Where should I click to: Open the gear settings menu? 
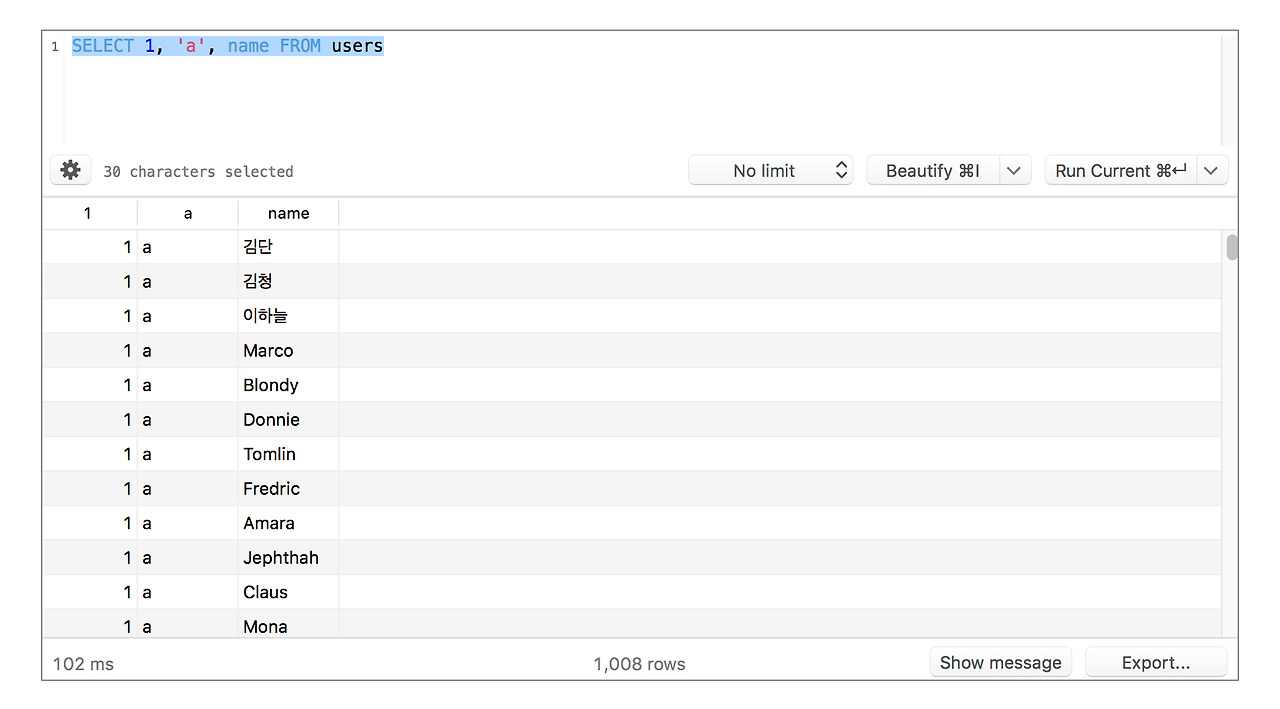pyautogui.click(x=70, y=170)
